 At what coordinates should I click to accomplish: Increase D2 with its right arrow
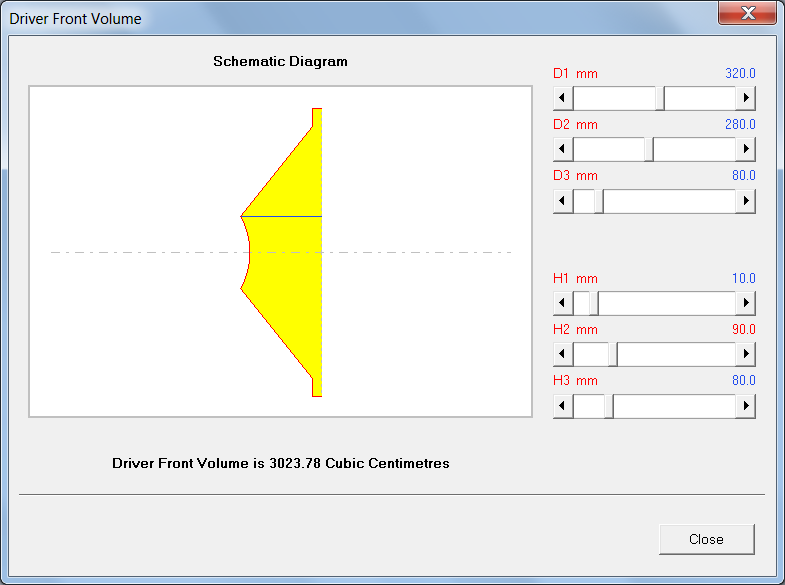point(745,149)
